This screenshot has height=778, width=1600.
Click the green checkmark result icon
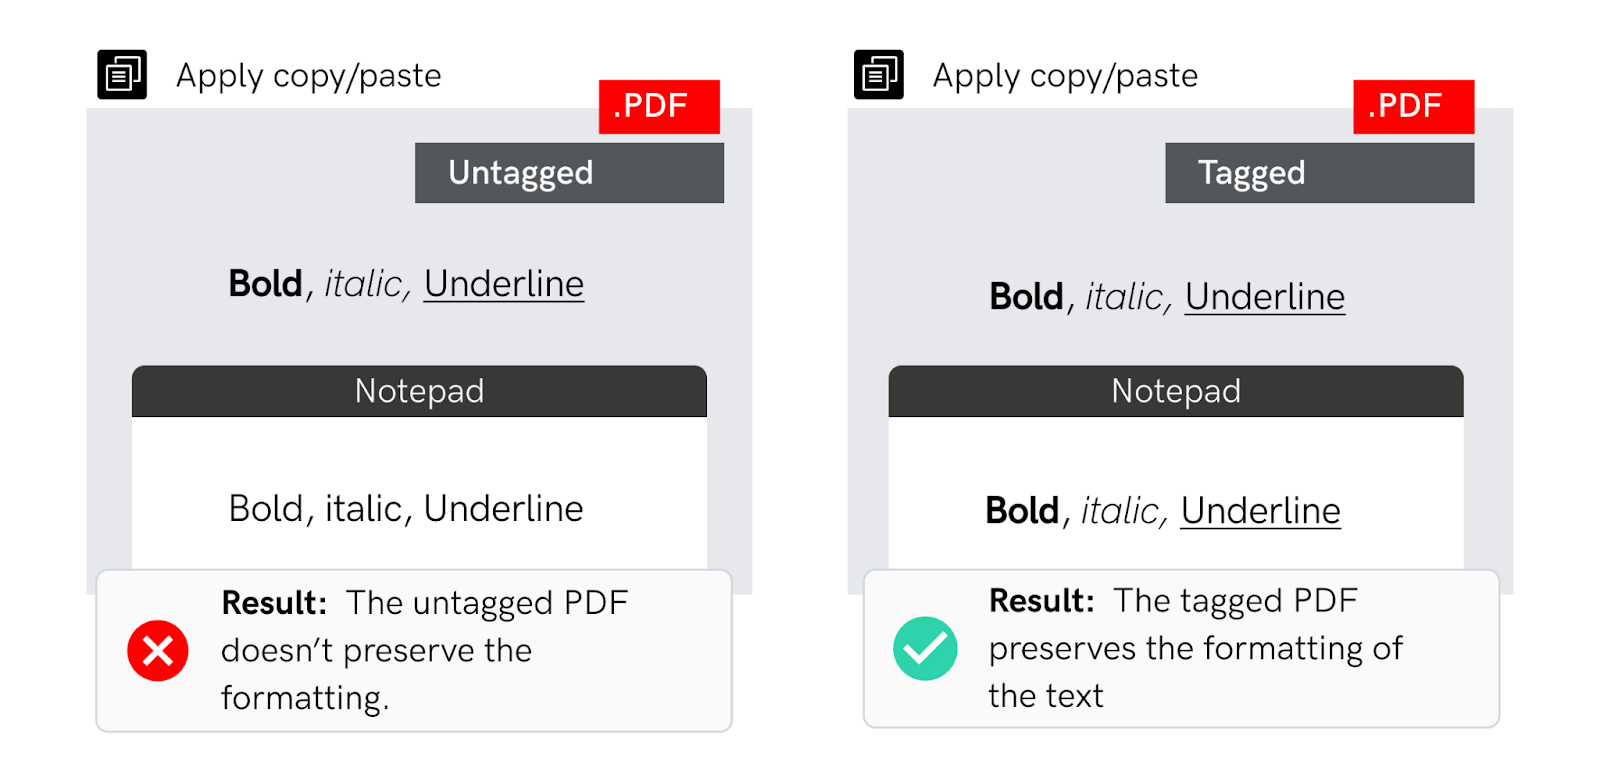(925, 648)
